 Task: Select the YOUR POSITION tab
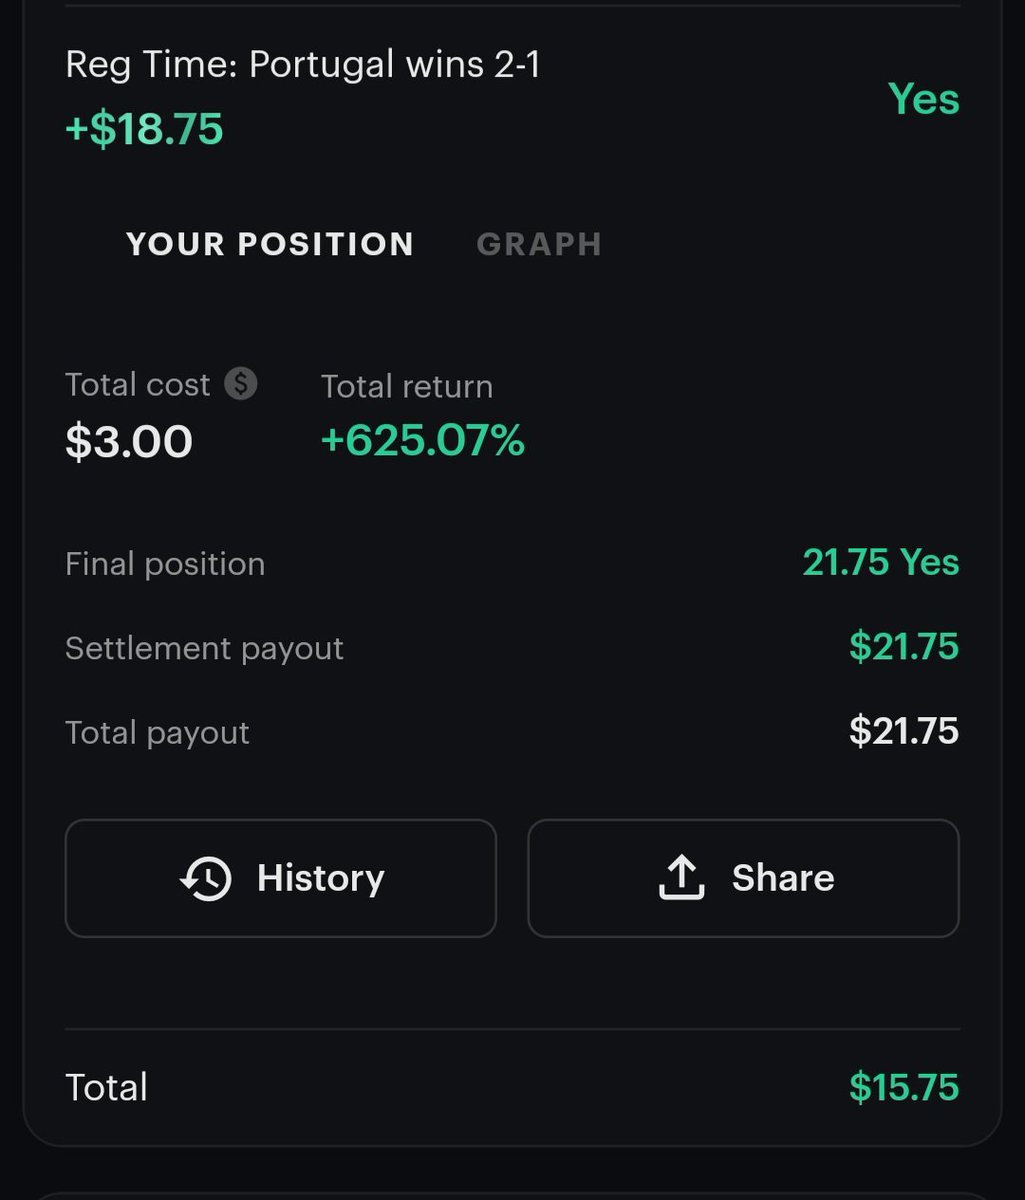point(270,244)
